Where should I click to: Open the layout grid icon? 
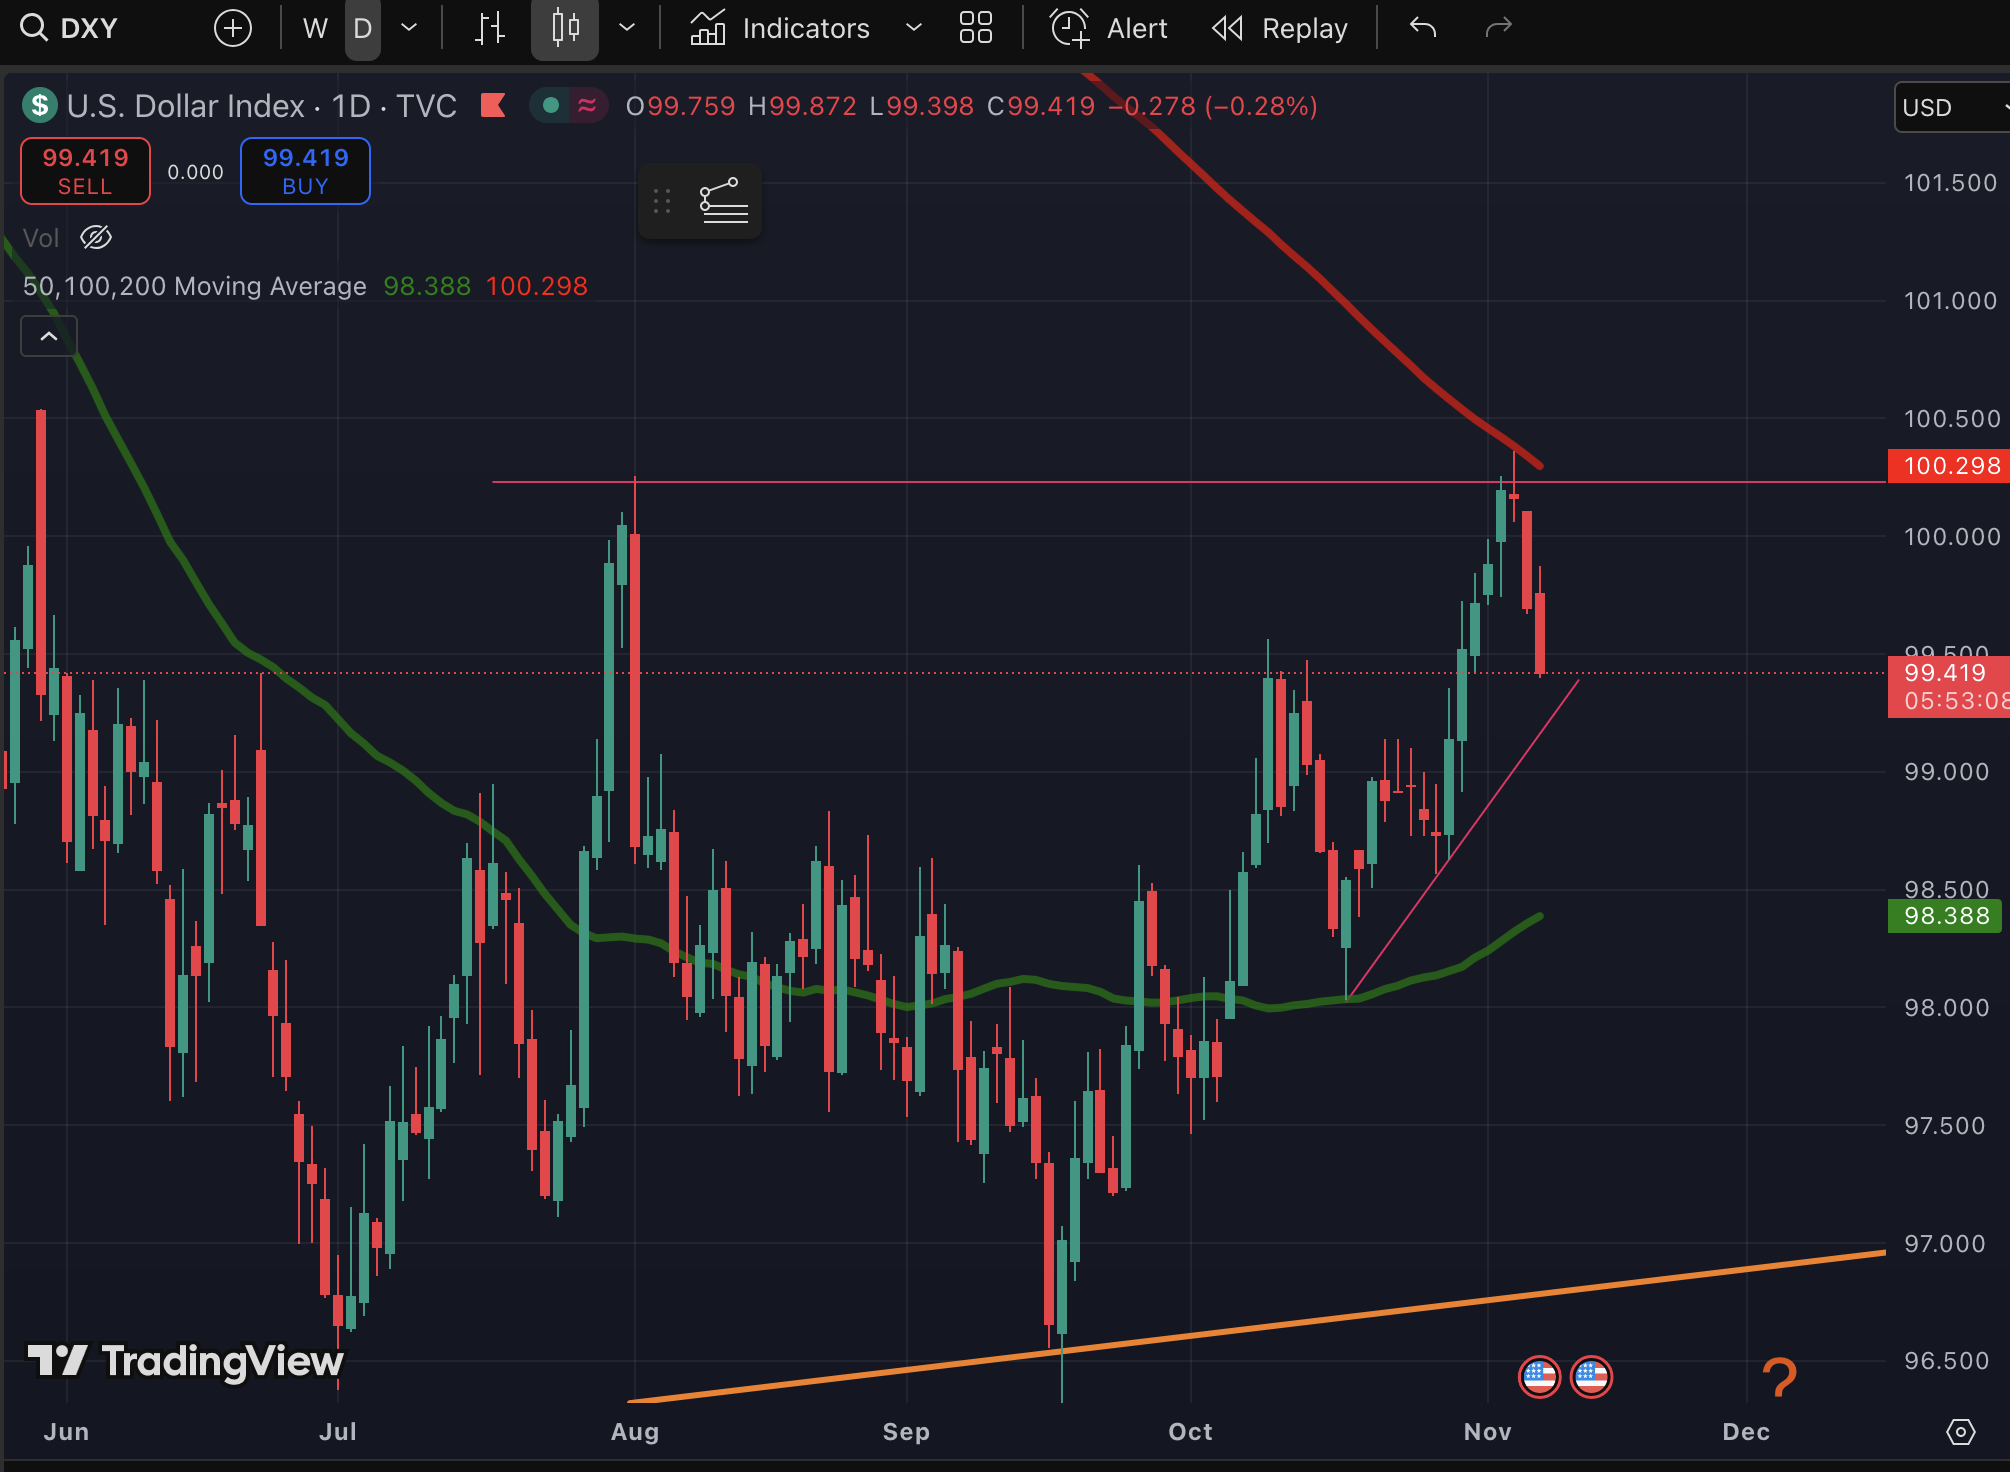975,27
